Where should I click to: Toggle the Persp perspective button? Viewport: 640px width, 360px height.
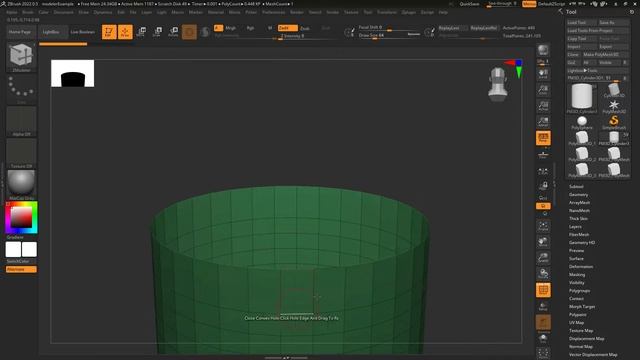point(543,138)
